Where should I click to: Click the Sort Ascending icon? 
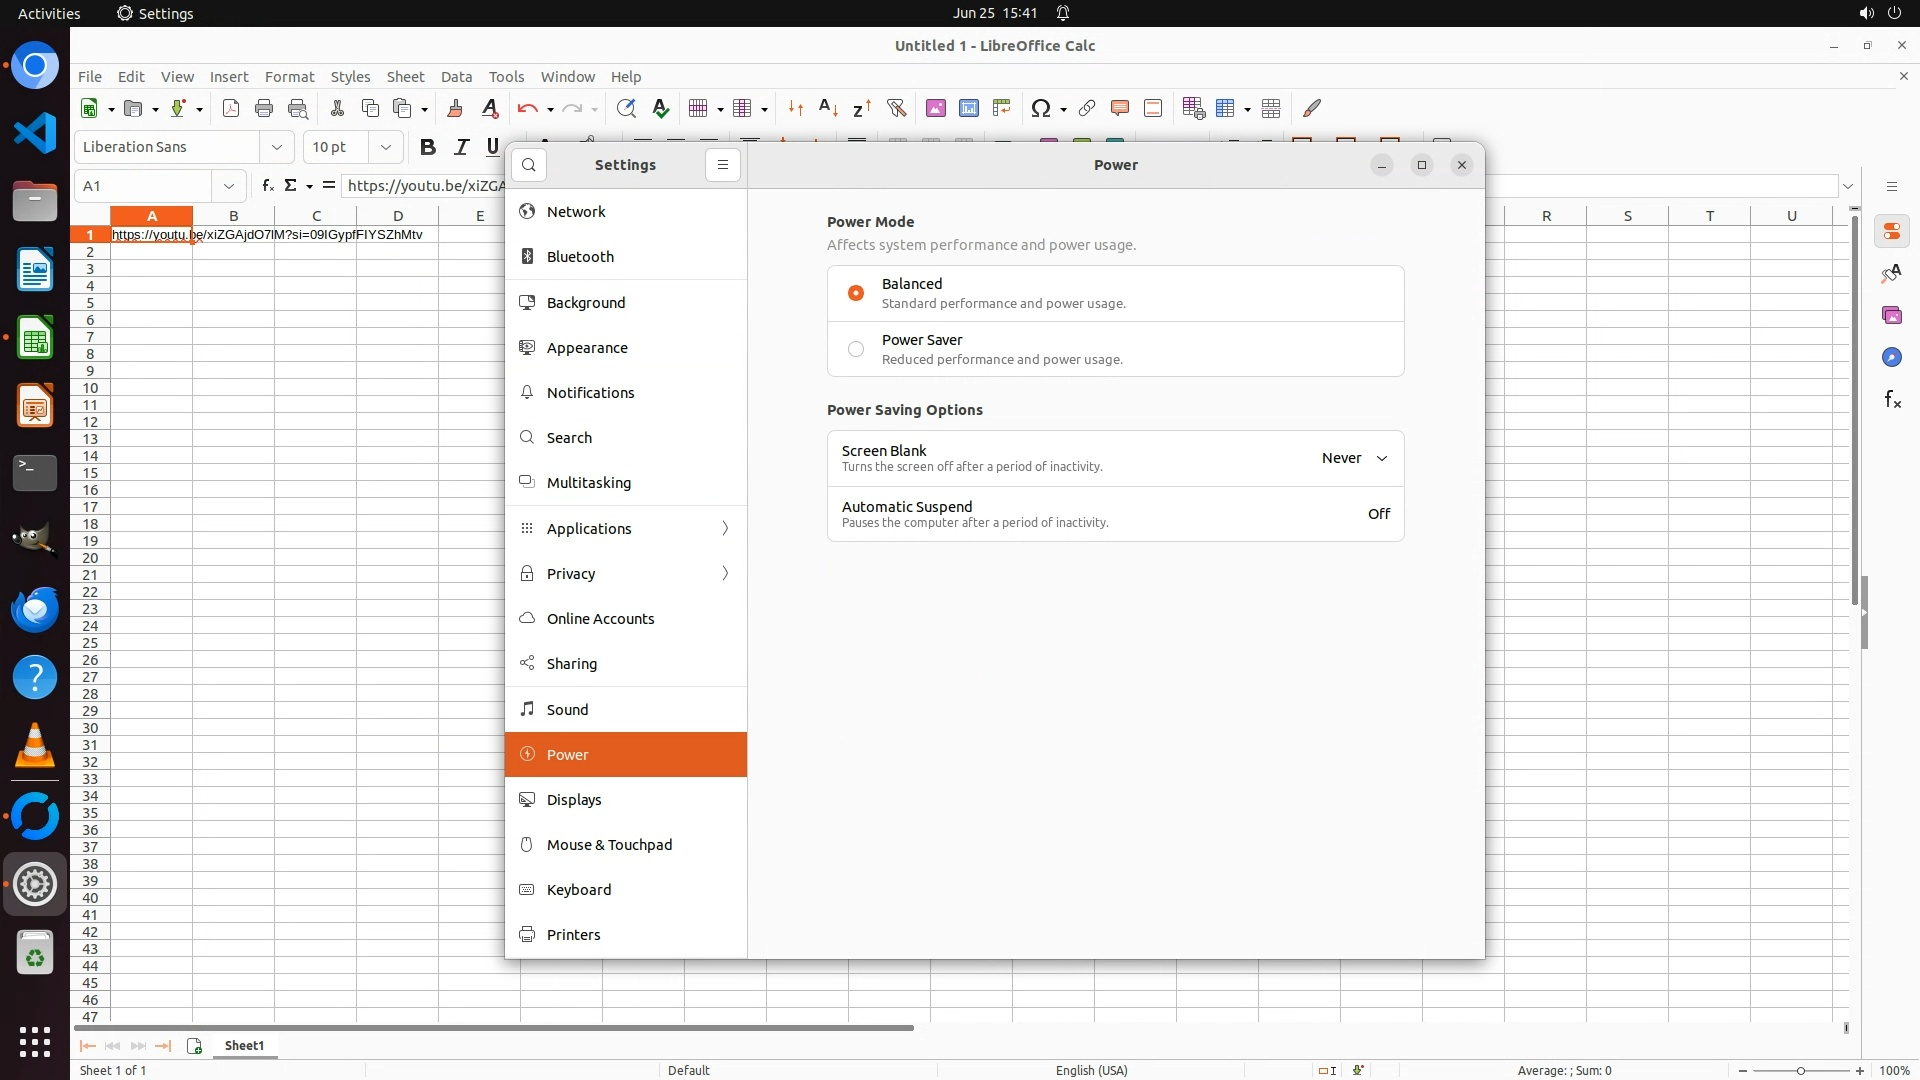point(828,108)
